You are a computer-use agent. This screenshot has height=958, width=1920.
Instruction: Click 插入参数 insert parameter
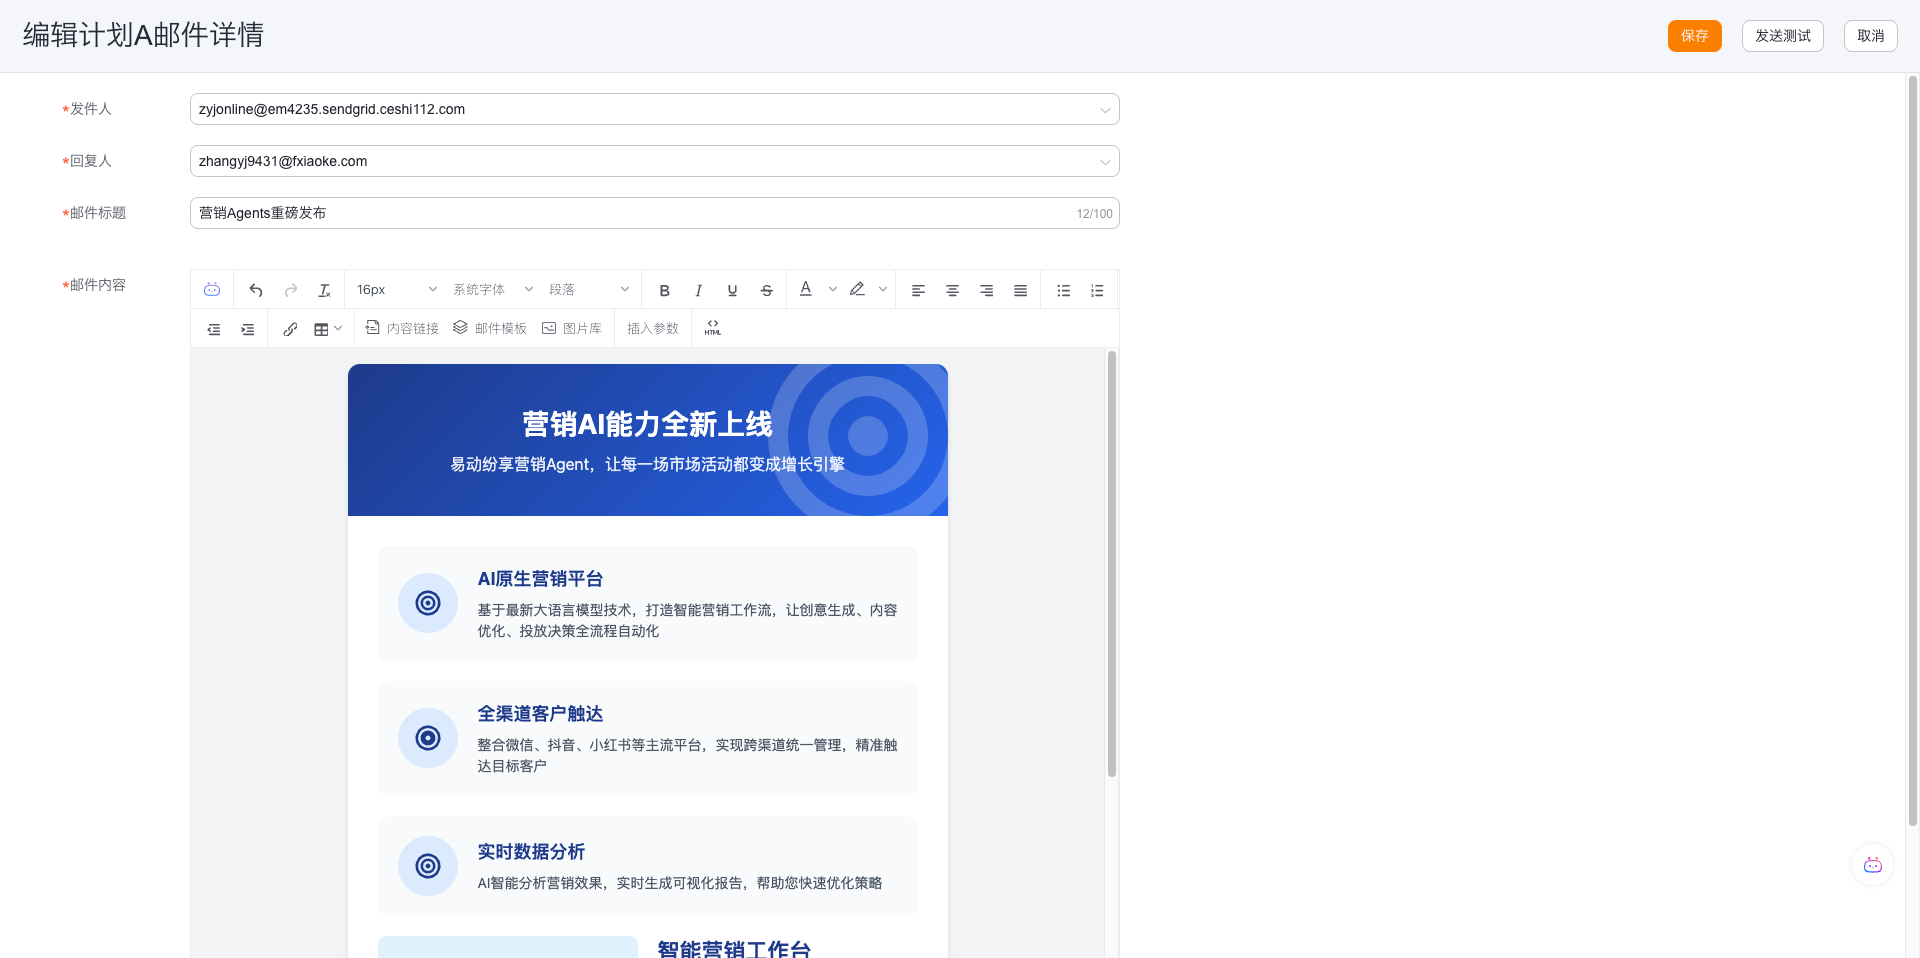pos(653,328)
